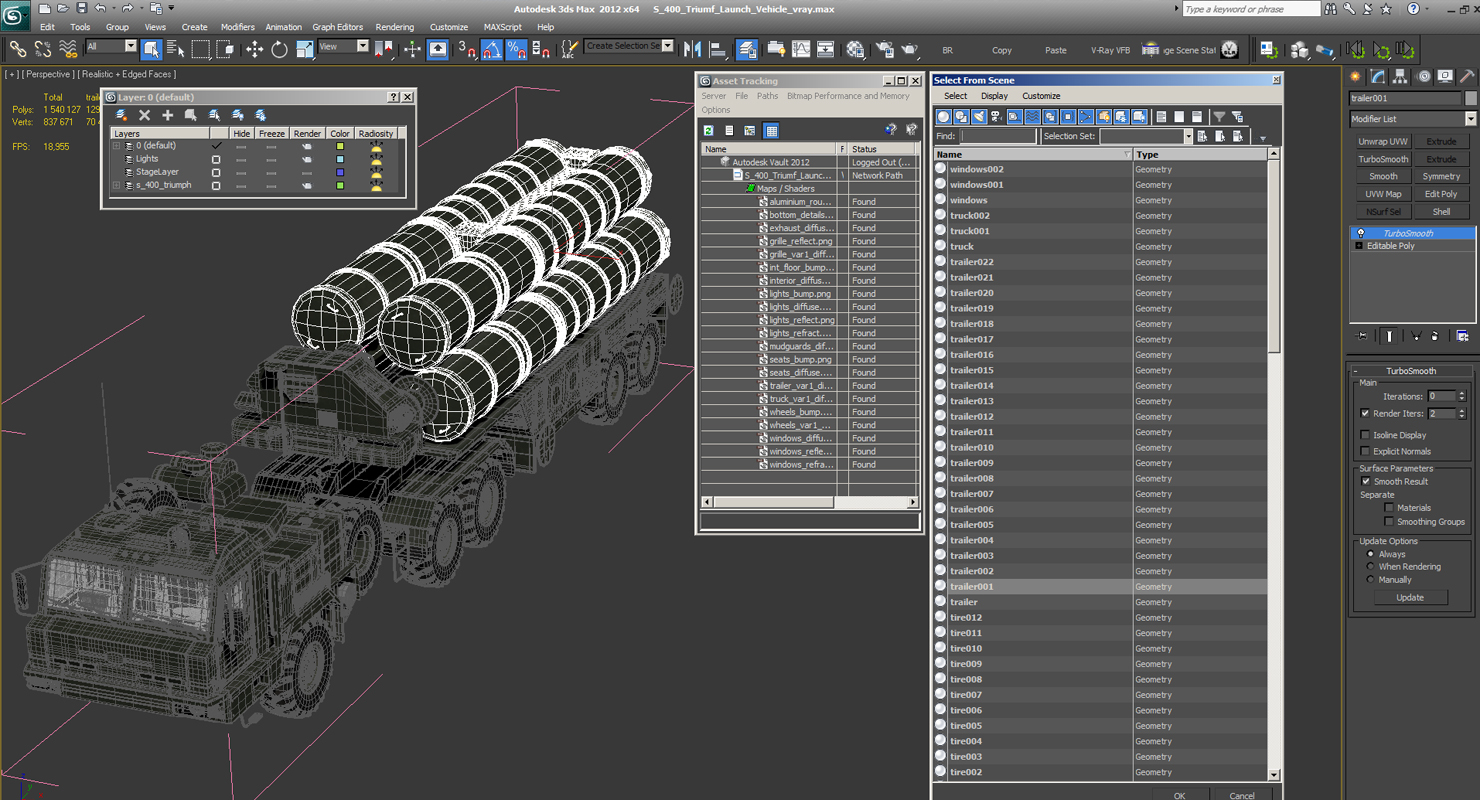
Task: Create new layer icon in Layer dialog
Action: click(x=122, y=116)
